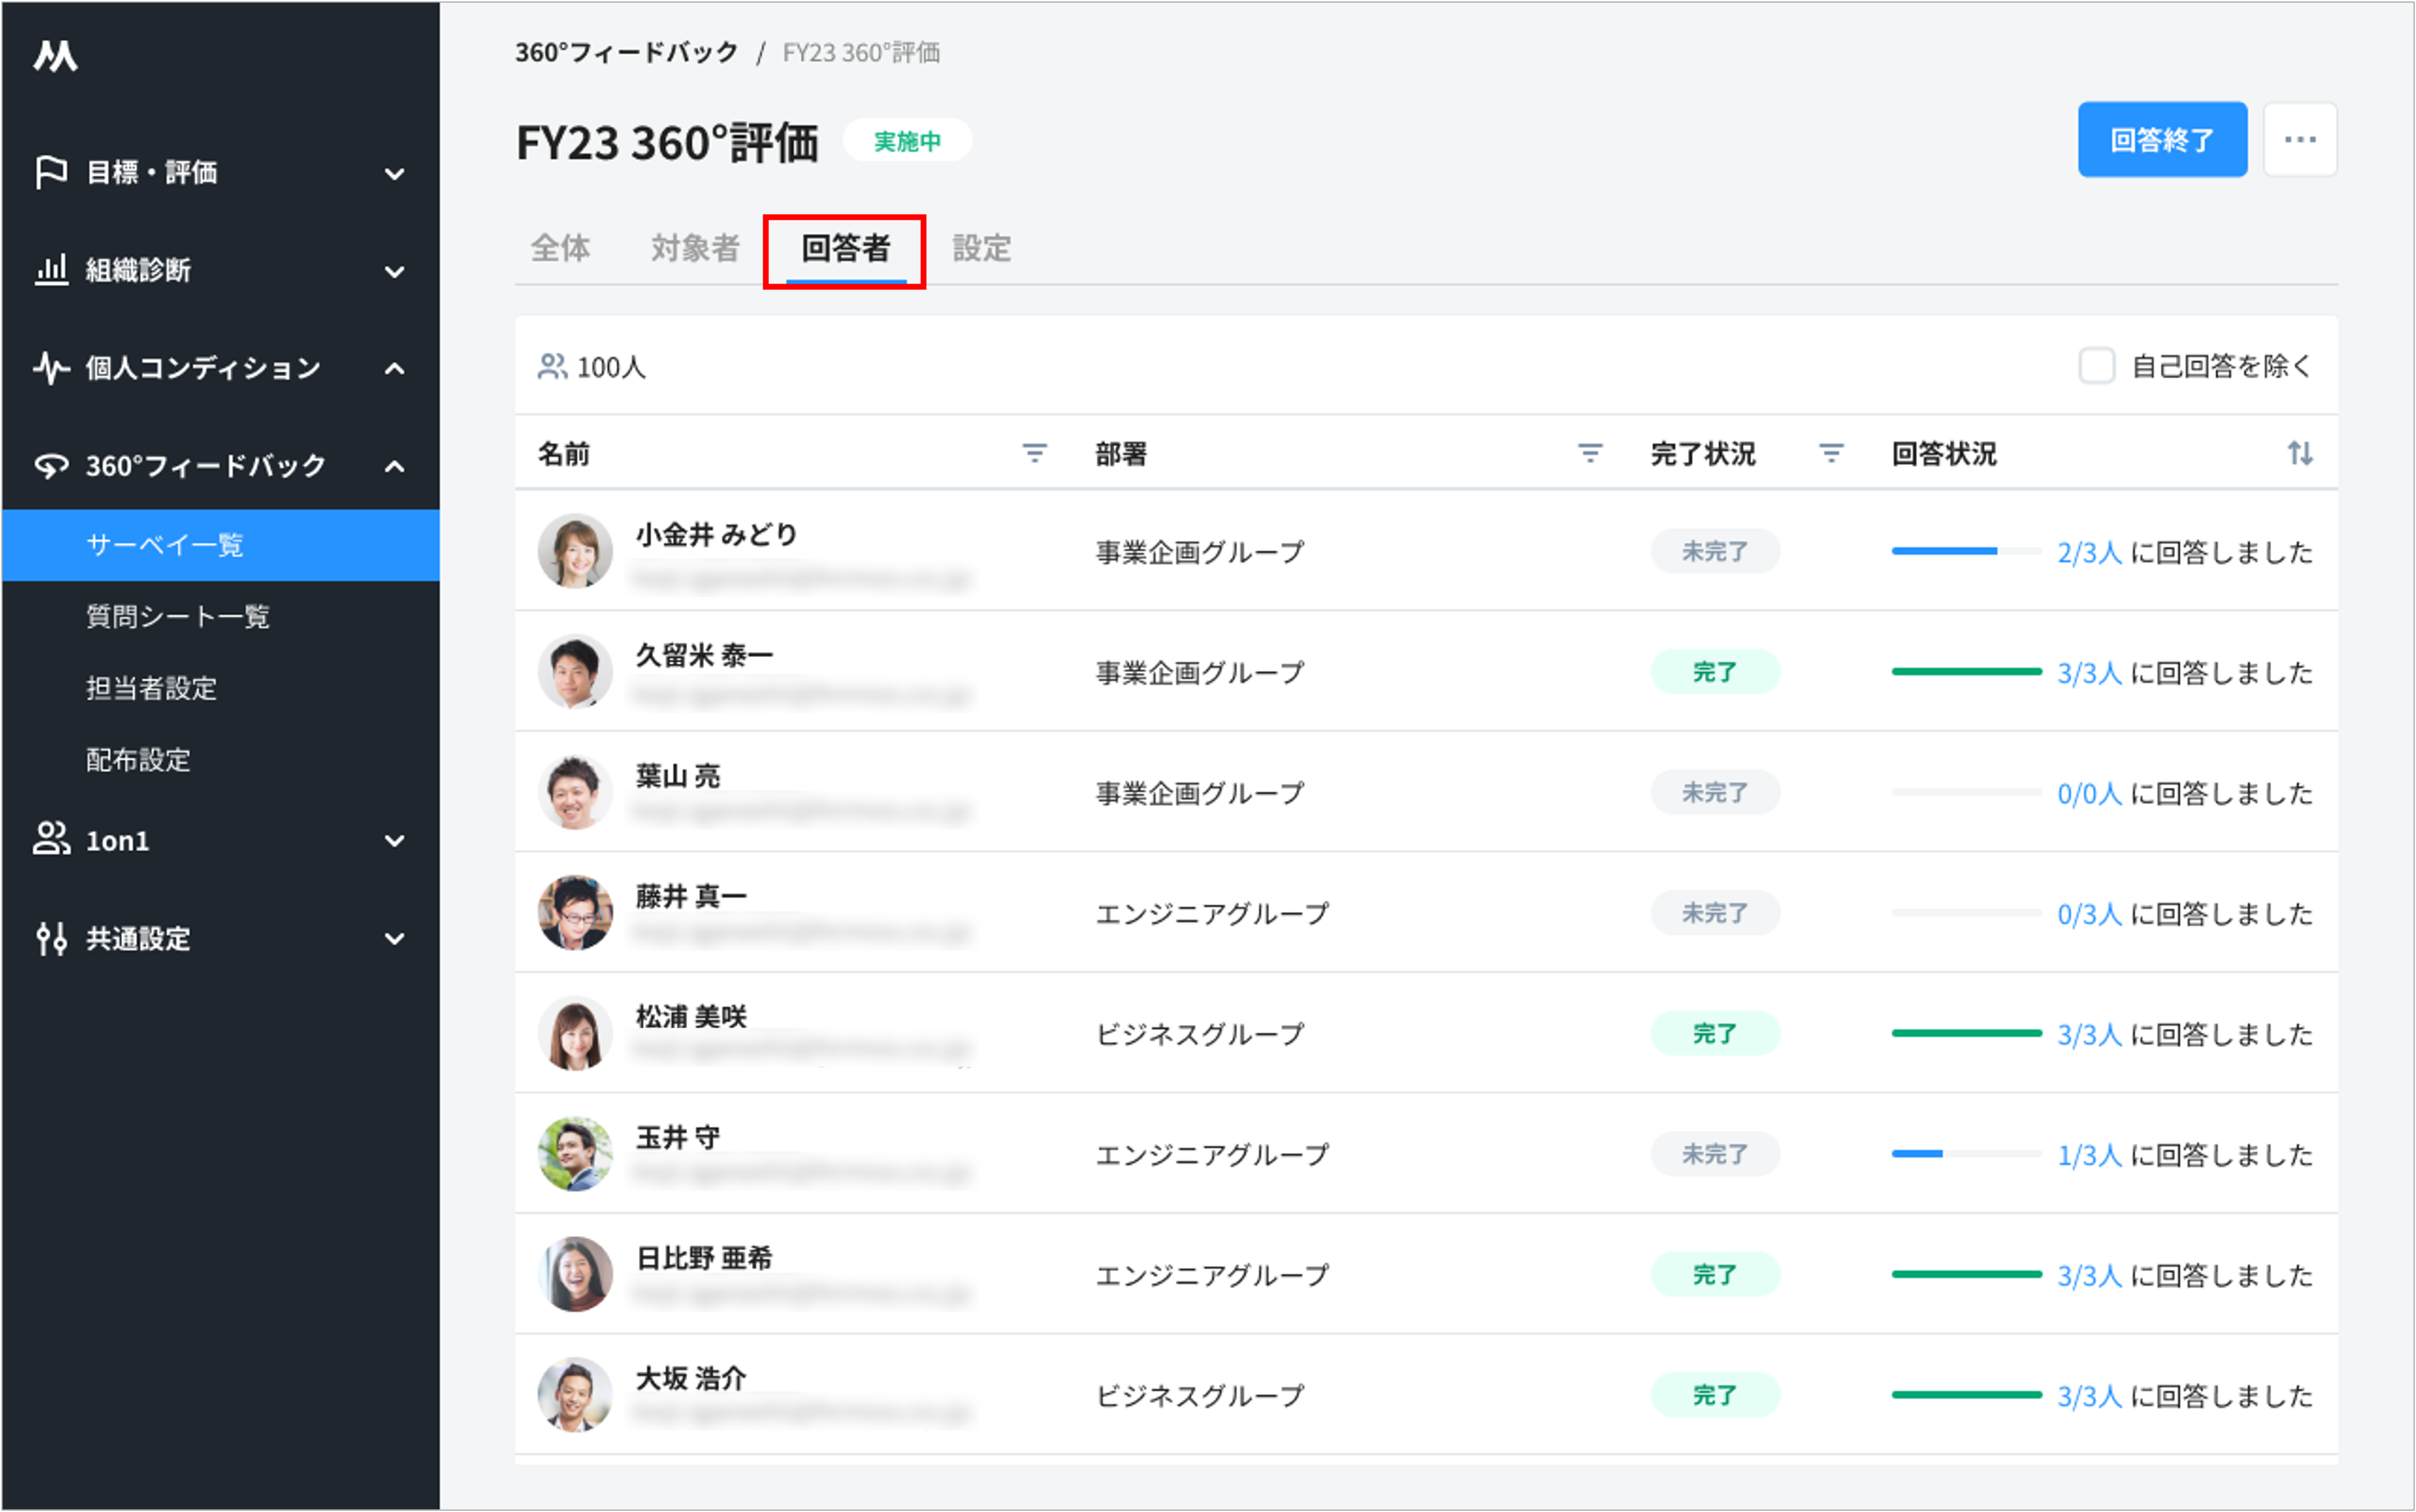Click the app logo in the sidebar
2416x1512 pixels.
click(x=55, y=55)
